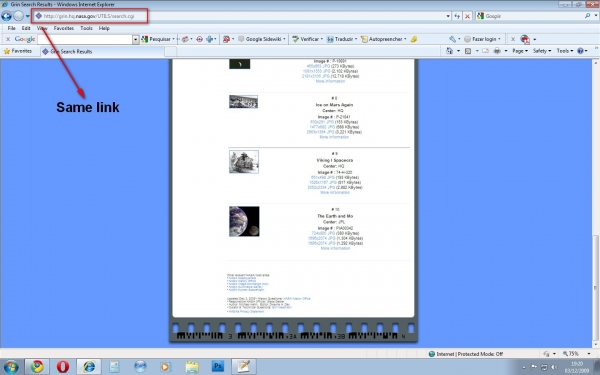Switch to Internet Explorer in the taskbar

click(x=89, y=367)
